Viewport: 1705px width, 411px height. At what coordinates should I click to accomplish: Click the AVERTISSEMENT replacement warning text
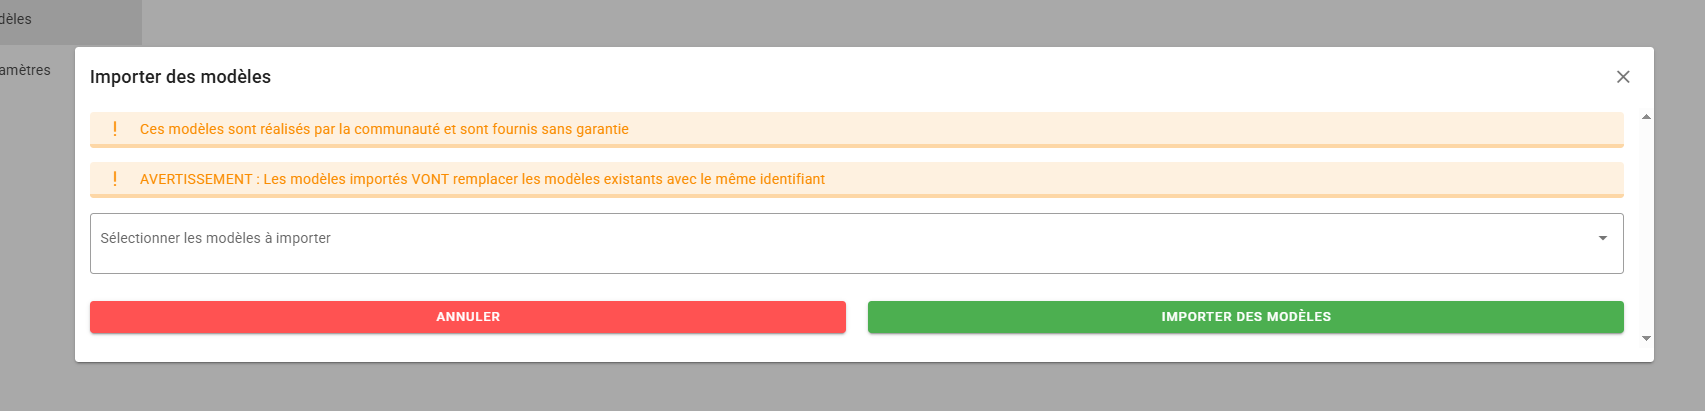coord(482,179)
